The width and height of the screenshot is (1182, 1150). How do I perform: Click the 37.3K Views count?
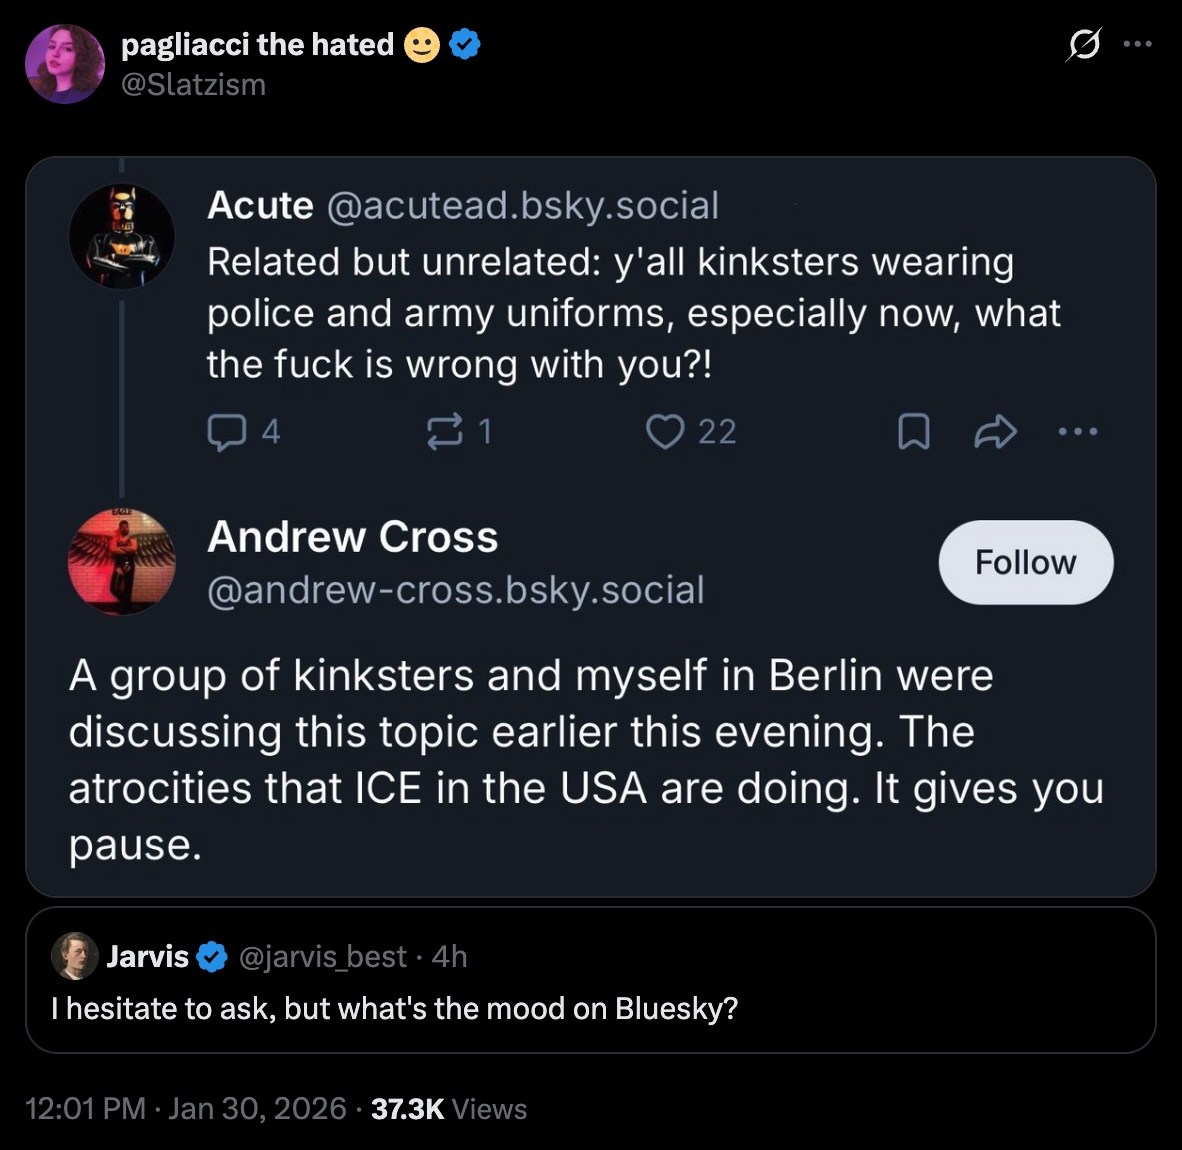coord(448,1109)
